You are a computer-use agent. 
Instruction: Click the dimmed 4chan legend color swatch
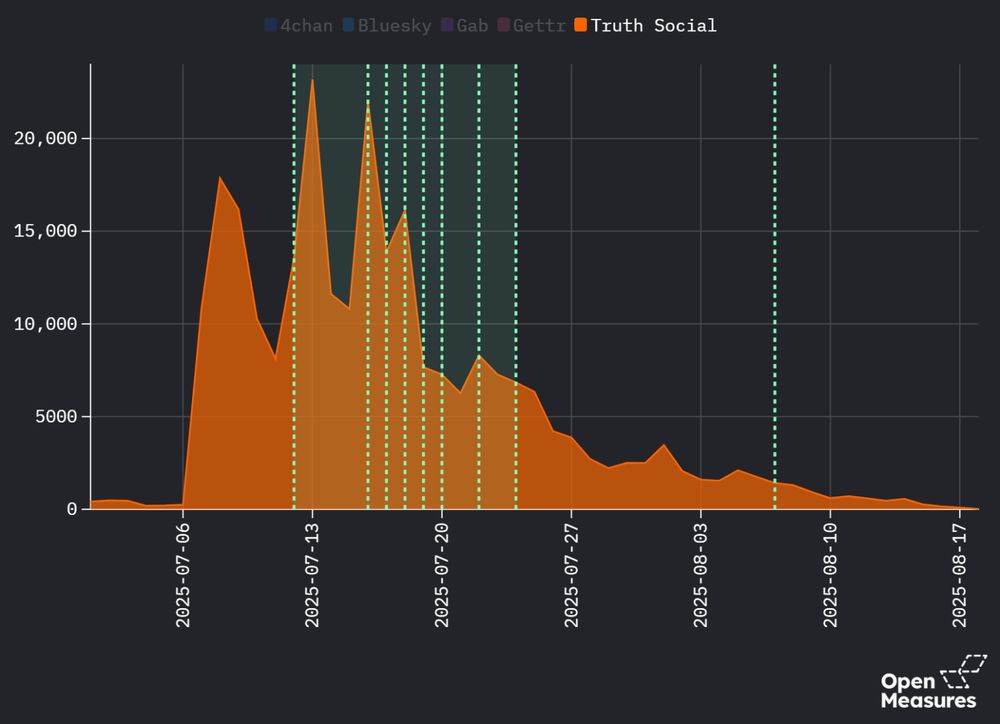click(270, 25)
